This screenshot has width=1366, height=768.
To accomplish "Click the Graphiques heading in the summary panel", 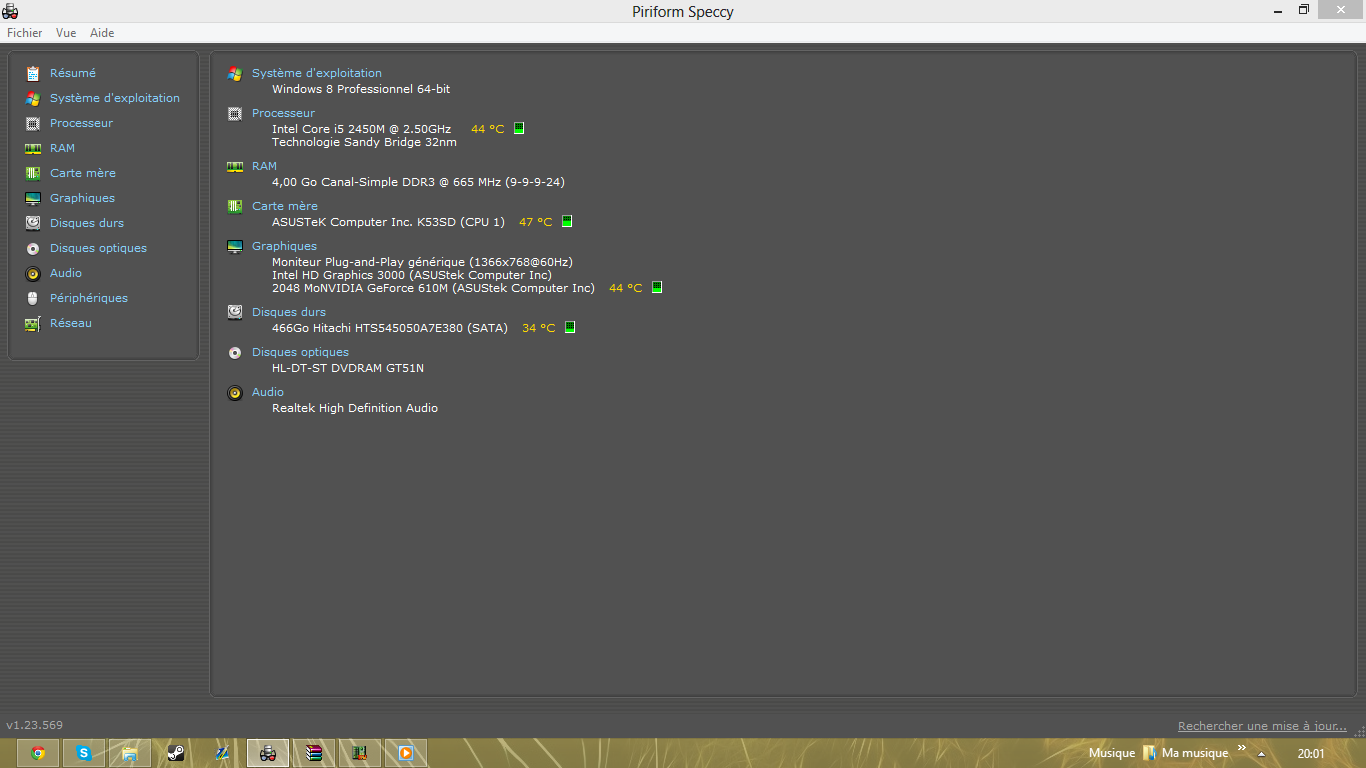I will 284,246.
